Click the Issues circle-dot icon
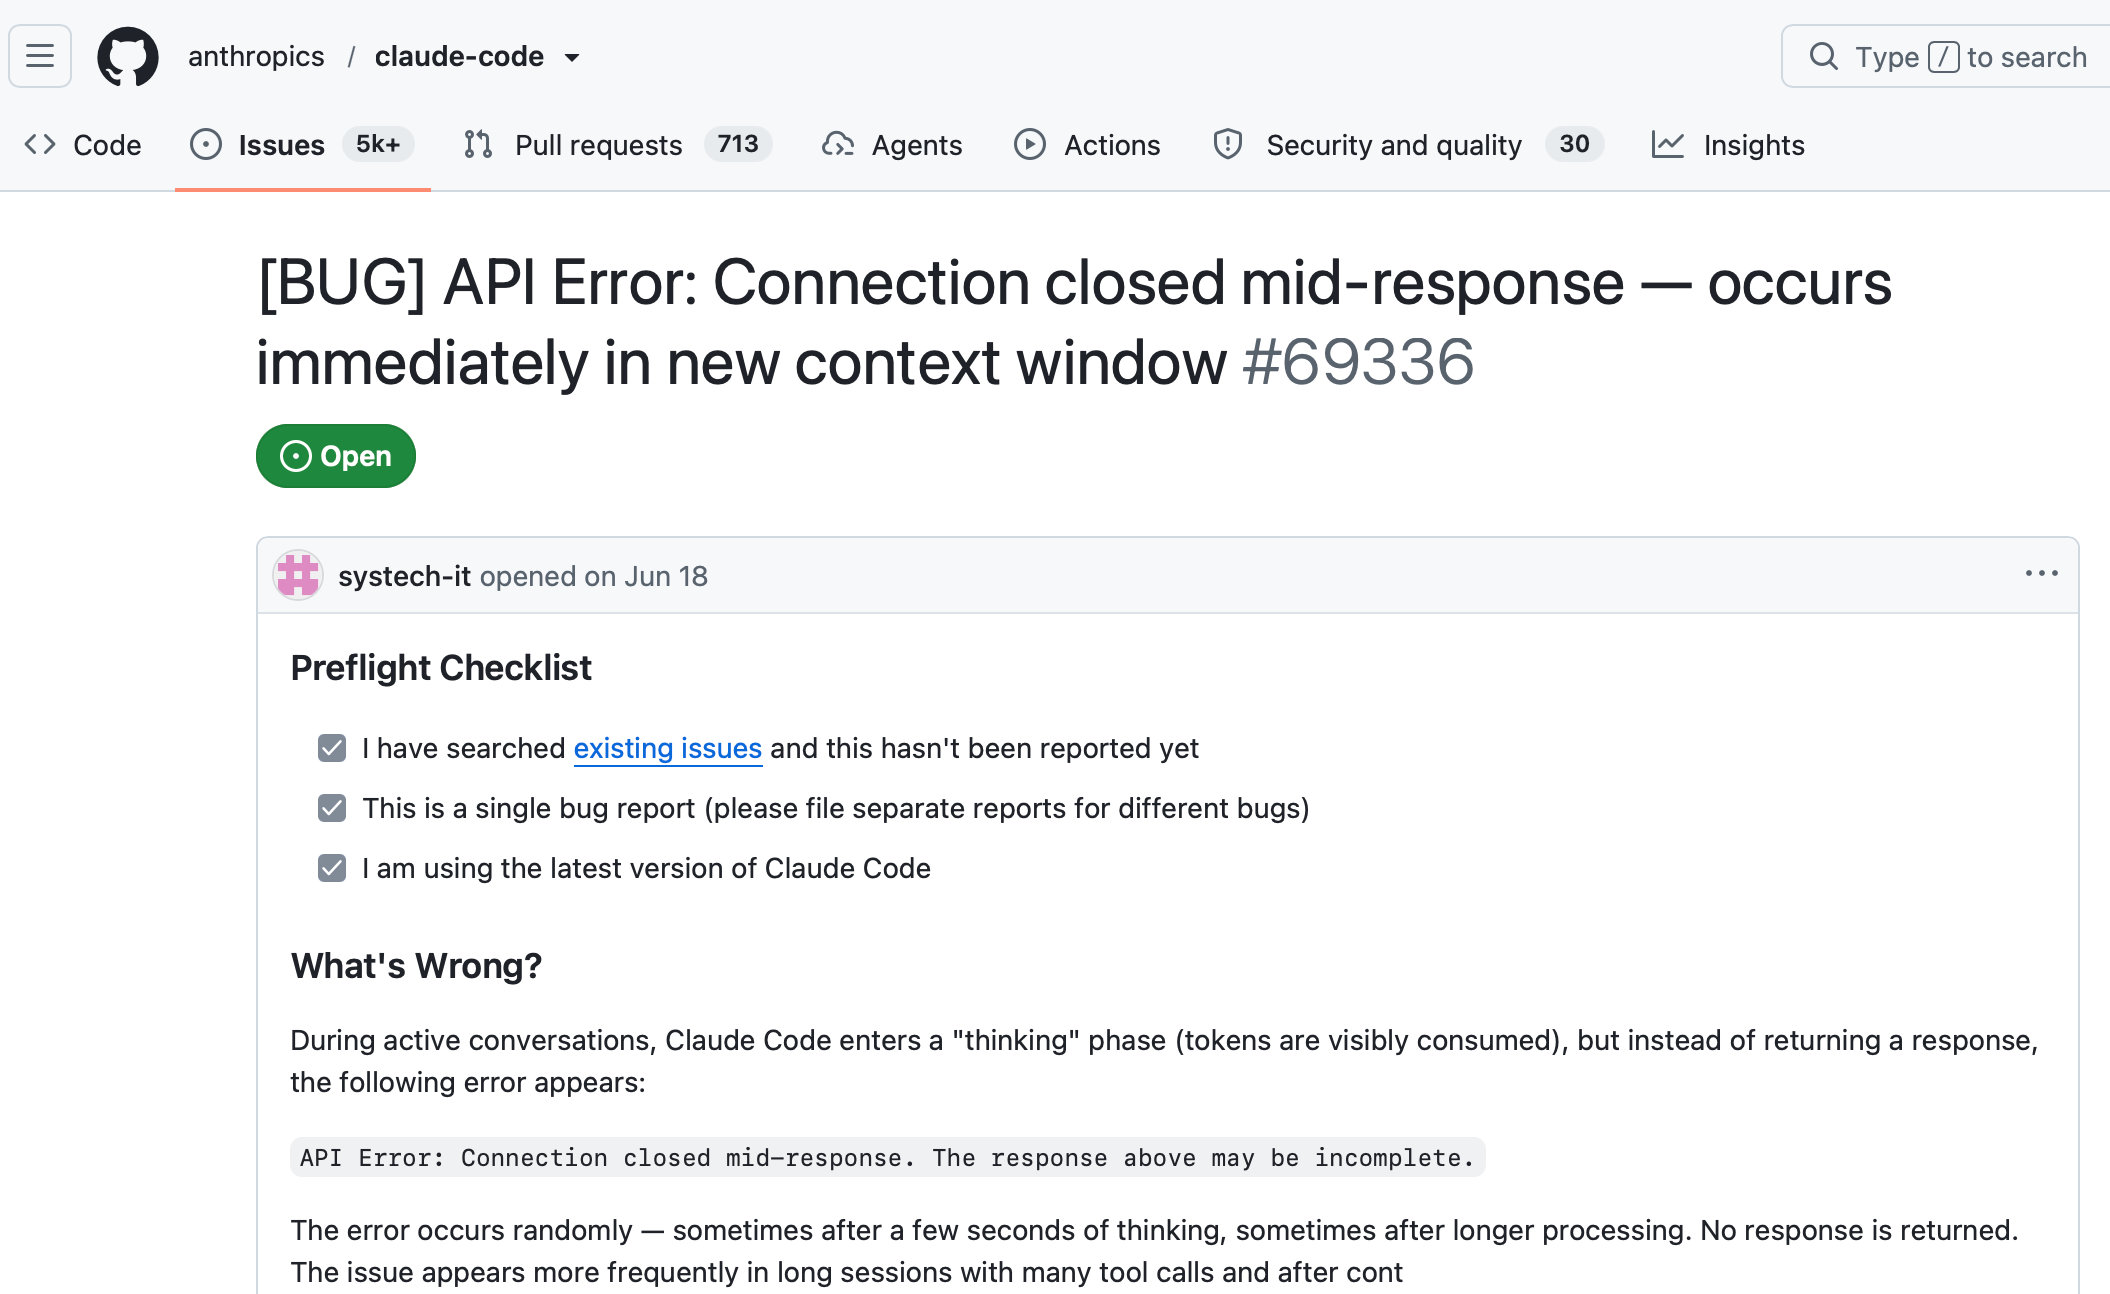This screenshot has width=2110, height=1294. pyautogui.click(x=206, y=145)
